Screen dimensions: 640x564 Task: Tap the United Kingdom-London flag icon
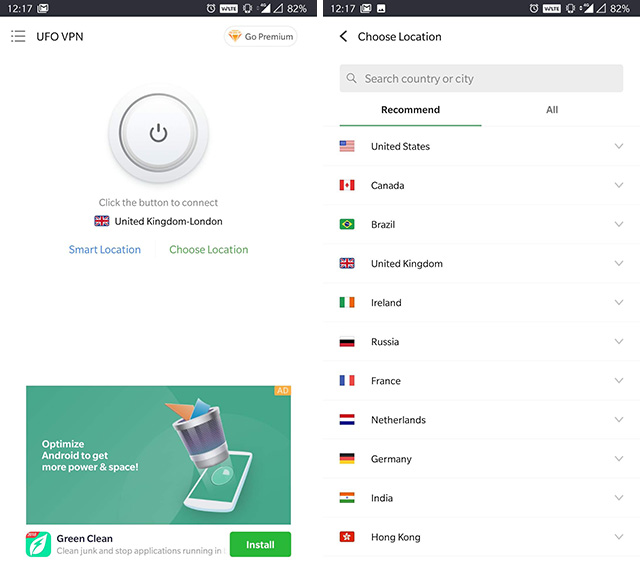[x=102, y=221]
